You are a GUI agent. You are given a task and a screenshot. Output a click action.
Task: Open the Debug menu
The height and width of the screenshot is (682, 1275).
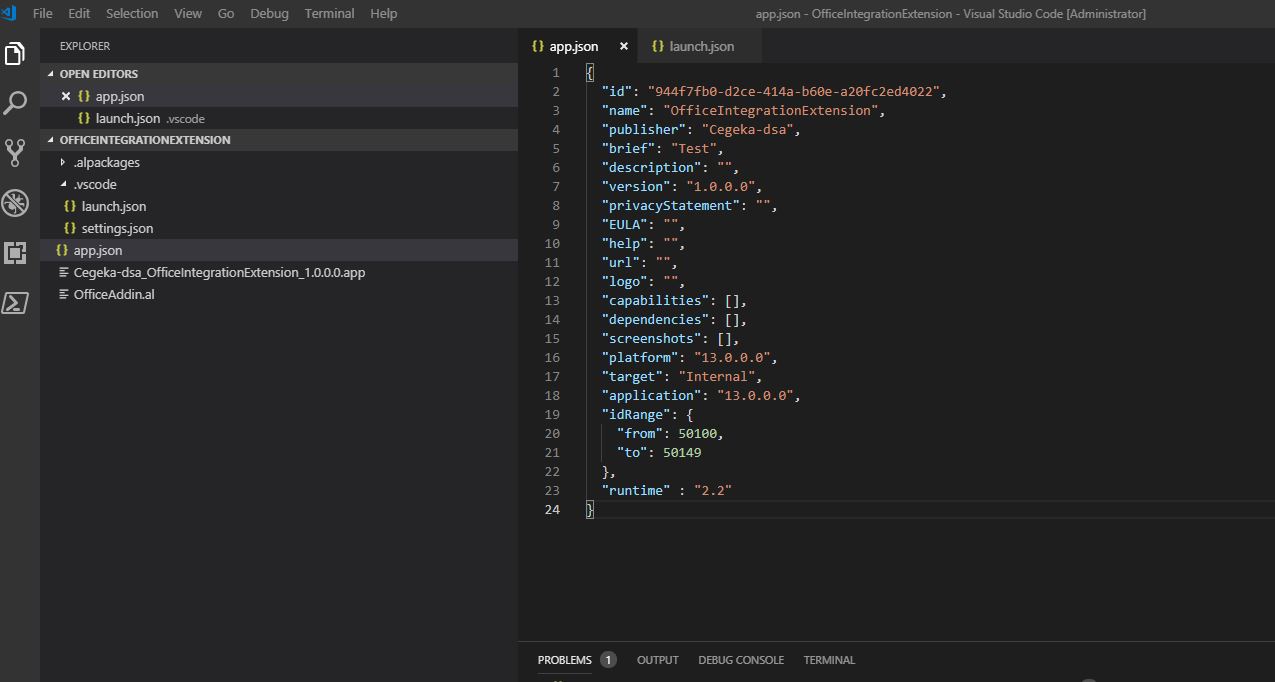pos(268,13)
